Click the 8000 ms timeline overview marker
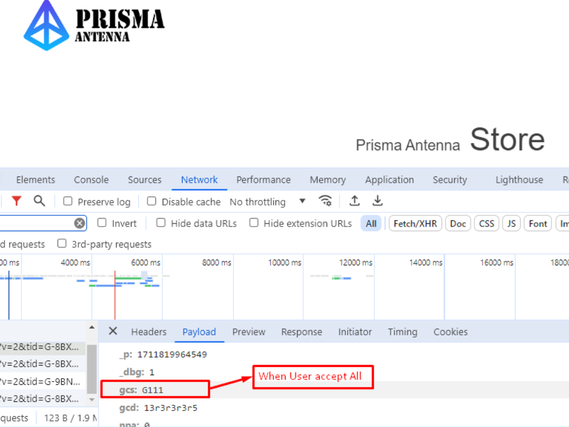 tap(216, 262)
